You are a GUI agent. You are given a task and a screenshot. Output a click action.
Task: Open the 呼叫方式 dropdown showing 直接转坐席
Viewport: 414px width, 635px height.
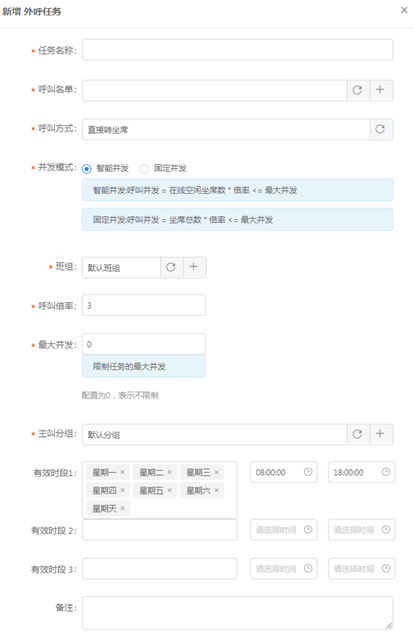click(226, 129)
